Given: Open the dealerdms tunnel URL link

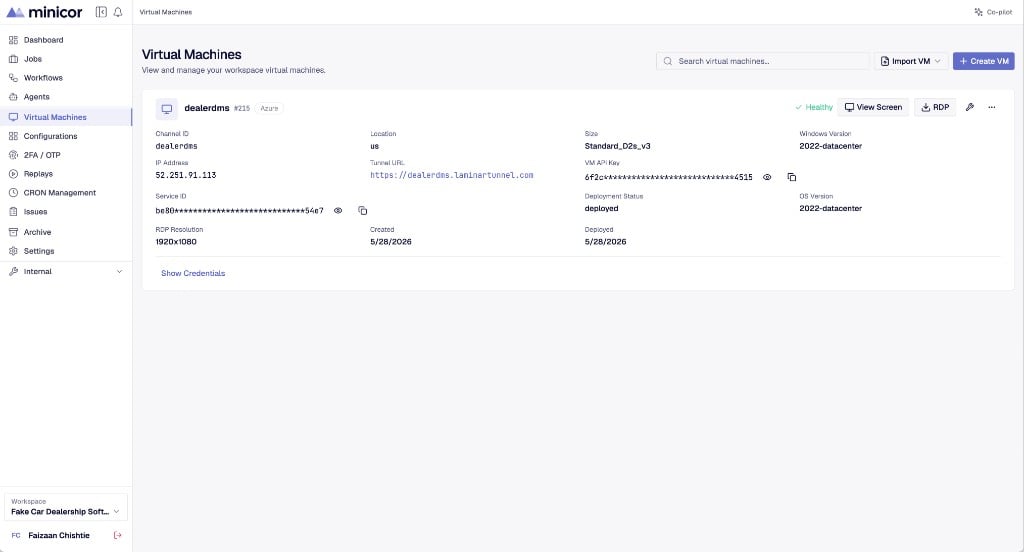Looking at the screenshot, I should click(451, 175).
